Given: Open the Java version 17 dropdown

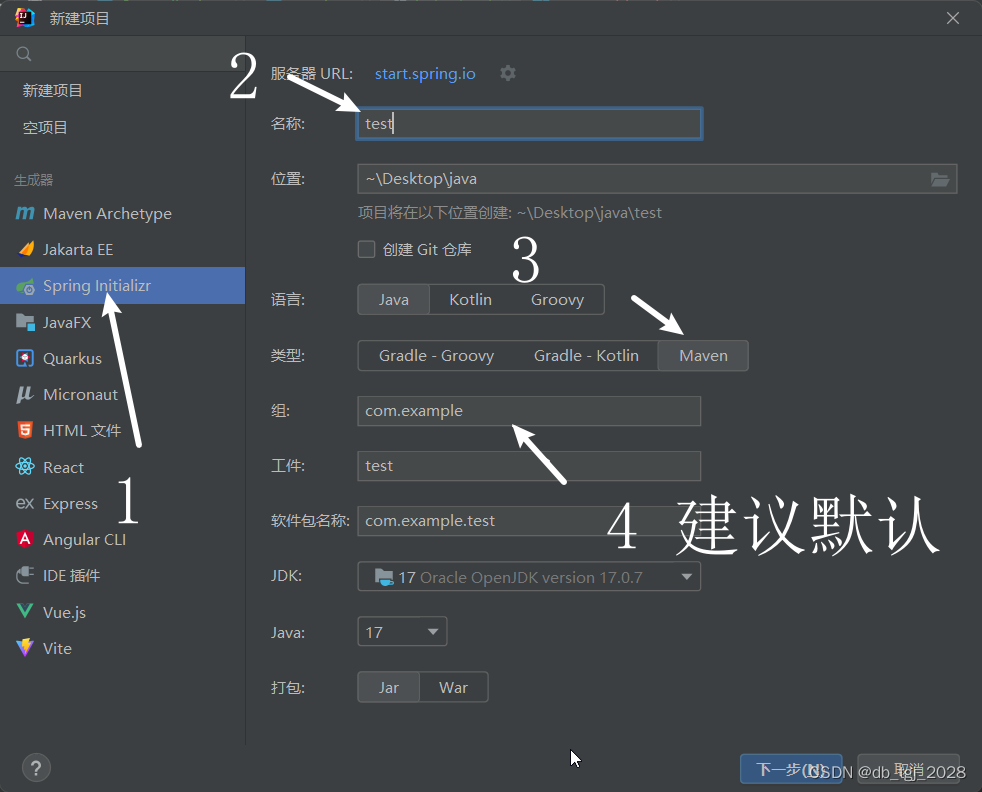Looking at the screenshot, I should (x=402, y=632).
